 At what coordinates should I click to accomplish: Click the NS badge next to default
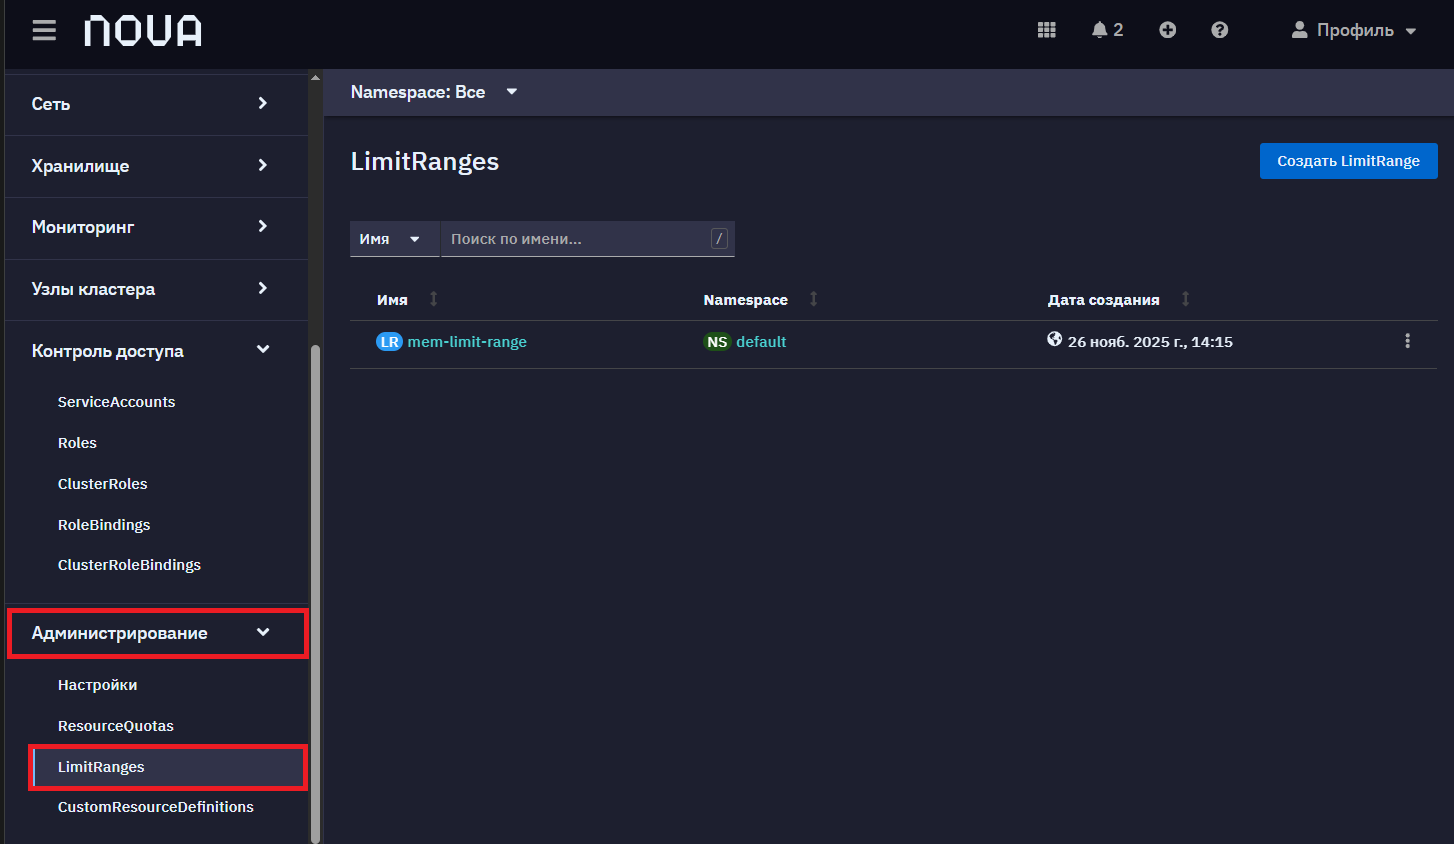[x=717, y=342]
